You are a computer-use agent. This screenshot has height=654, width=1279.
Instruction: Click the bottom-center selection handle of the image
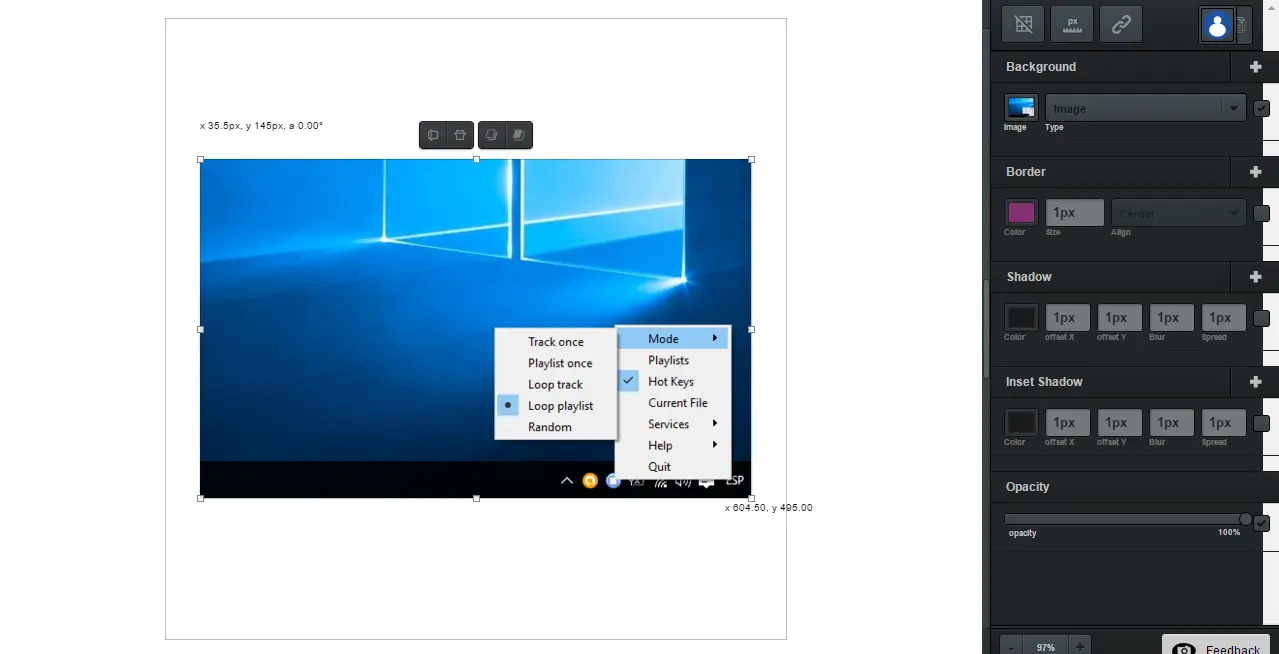(x=476, y=498)
